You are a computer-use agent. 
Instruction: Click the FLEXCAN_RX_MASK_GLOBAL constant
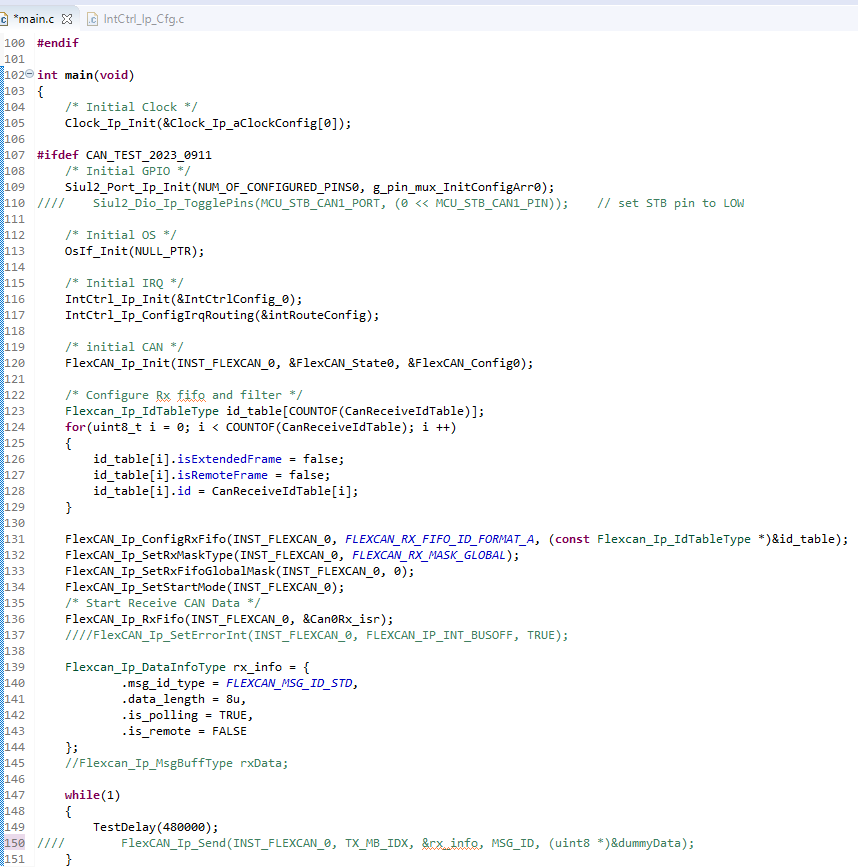tap(428, 555)
